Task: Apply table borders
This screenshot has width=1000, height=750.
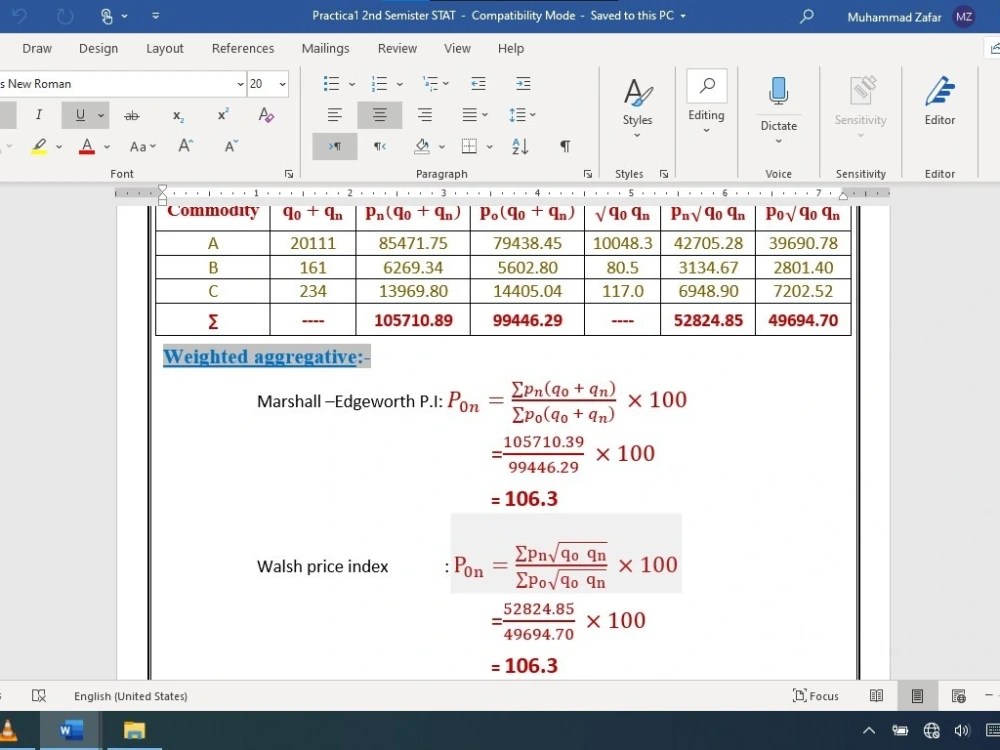Action: click(469, 146)
